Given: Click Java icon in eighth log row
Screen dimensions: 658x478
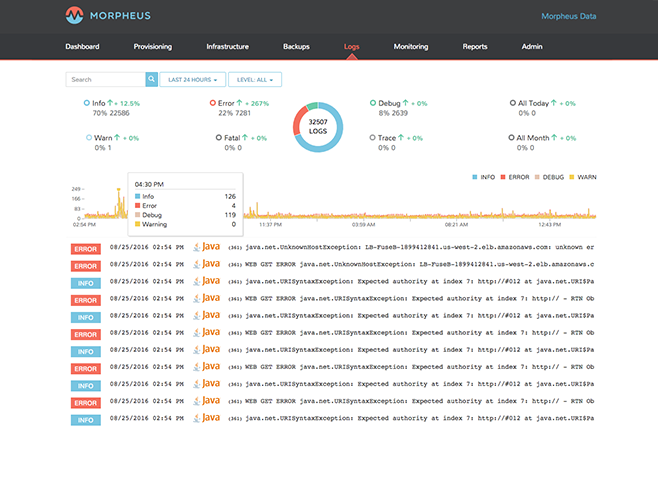Looking at the screenshot, I should [x=206, y=366].
